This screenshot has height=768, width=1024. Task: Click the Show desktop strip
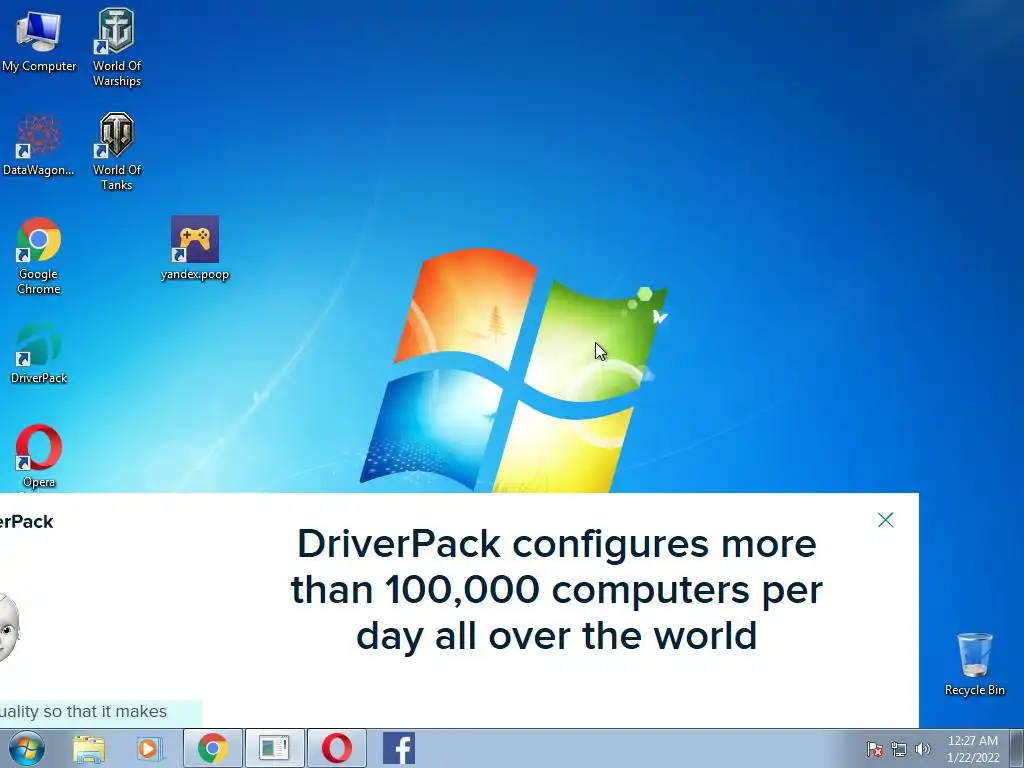point(1017,748)
